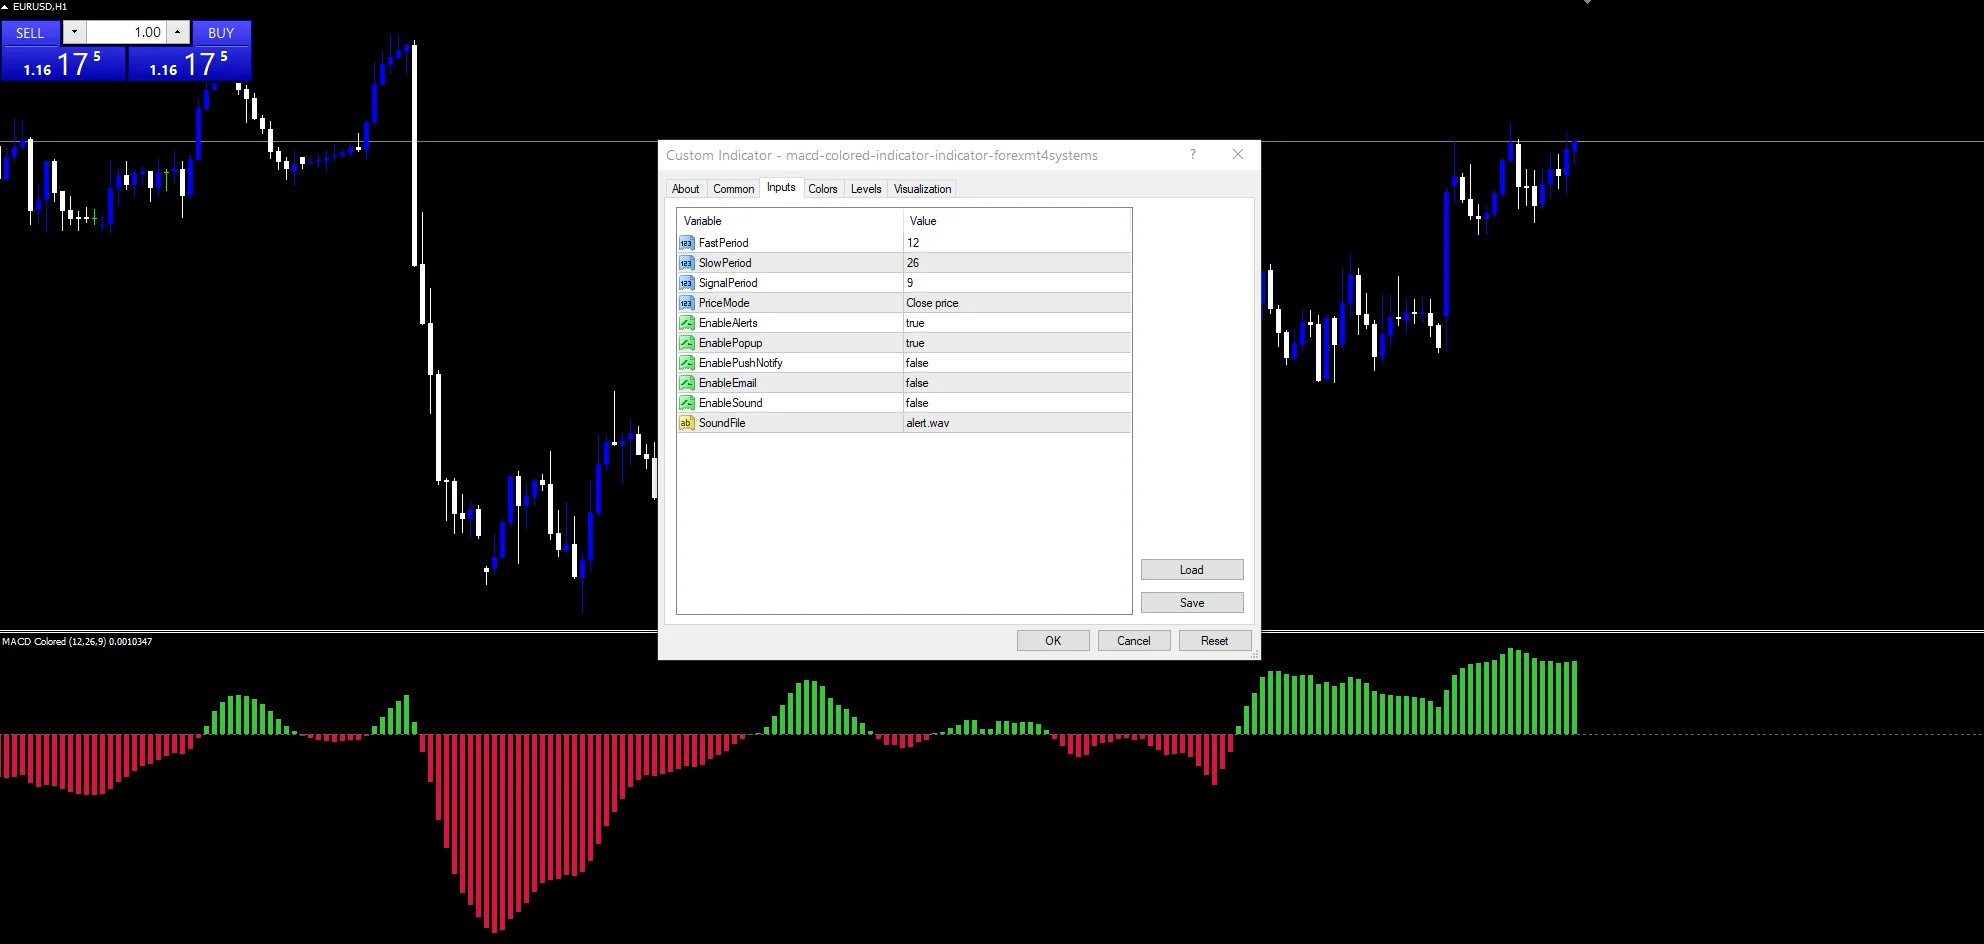The height and width of the screenshot is (944, 1984).
Task: Click the lot volume field showing 1.00
Action: 126,32
